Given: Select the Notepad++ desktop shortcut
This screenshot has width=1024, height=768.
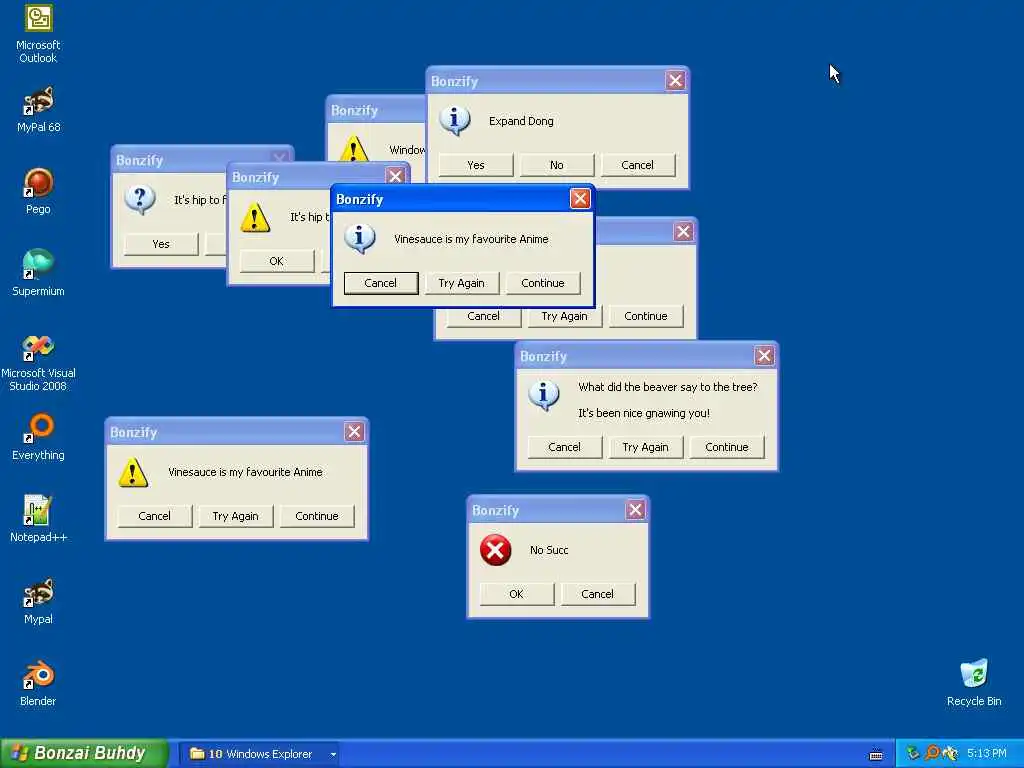Looking at the screenshot, I should click(x=38, y=519).
